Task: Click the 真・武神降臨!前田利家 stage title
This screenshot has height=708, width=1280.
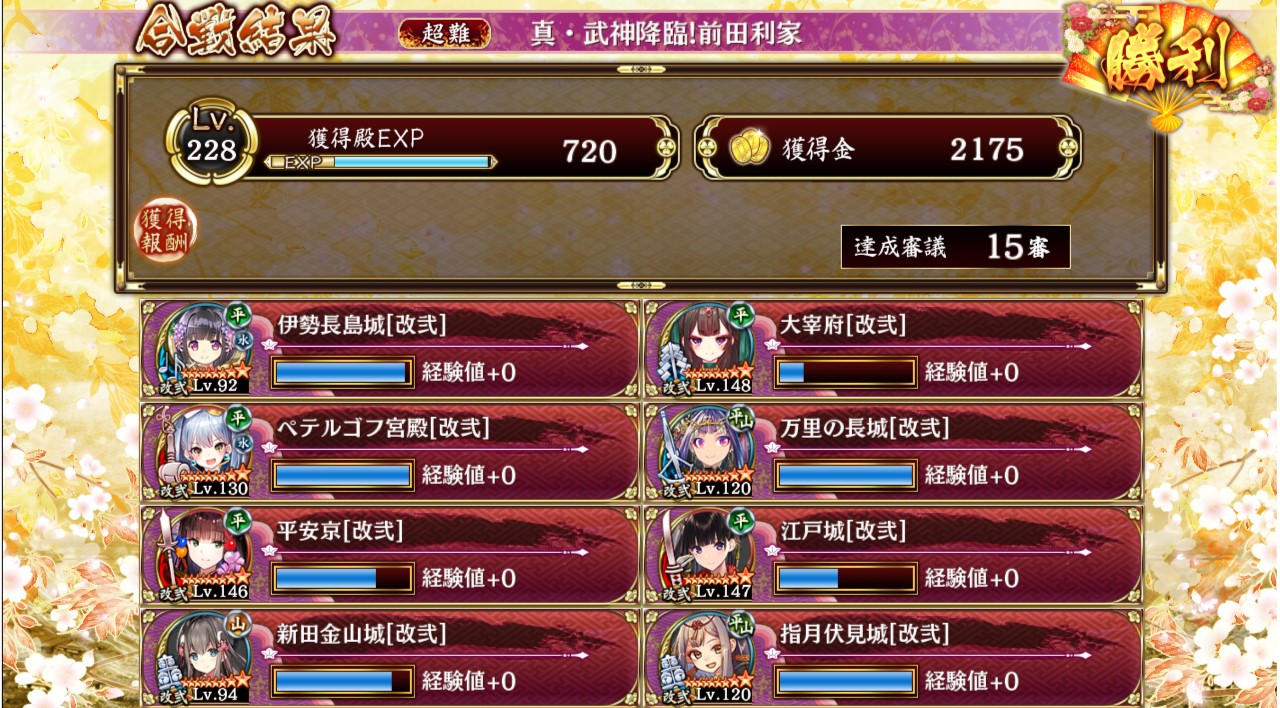Action: click(x=667, y=34)
